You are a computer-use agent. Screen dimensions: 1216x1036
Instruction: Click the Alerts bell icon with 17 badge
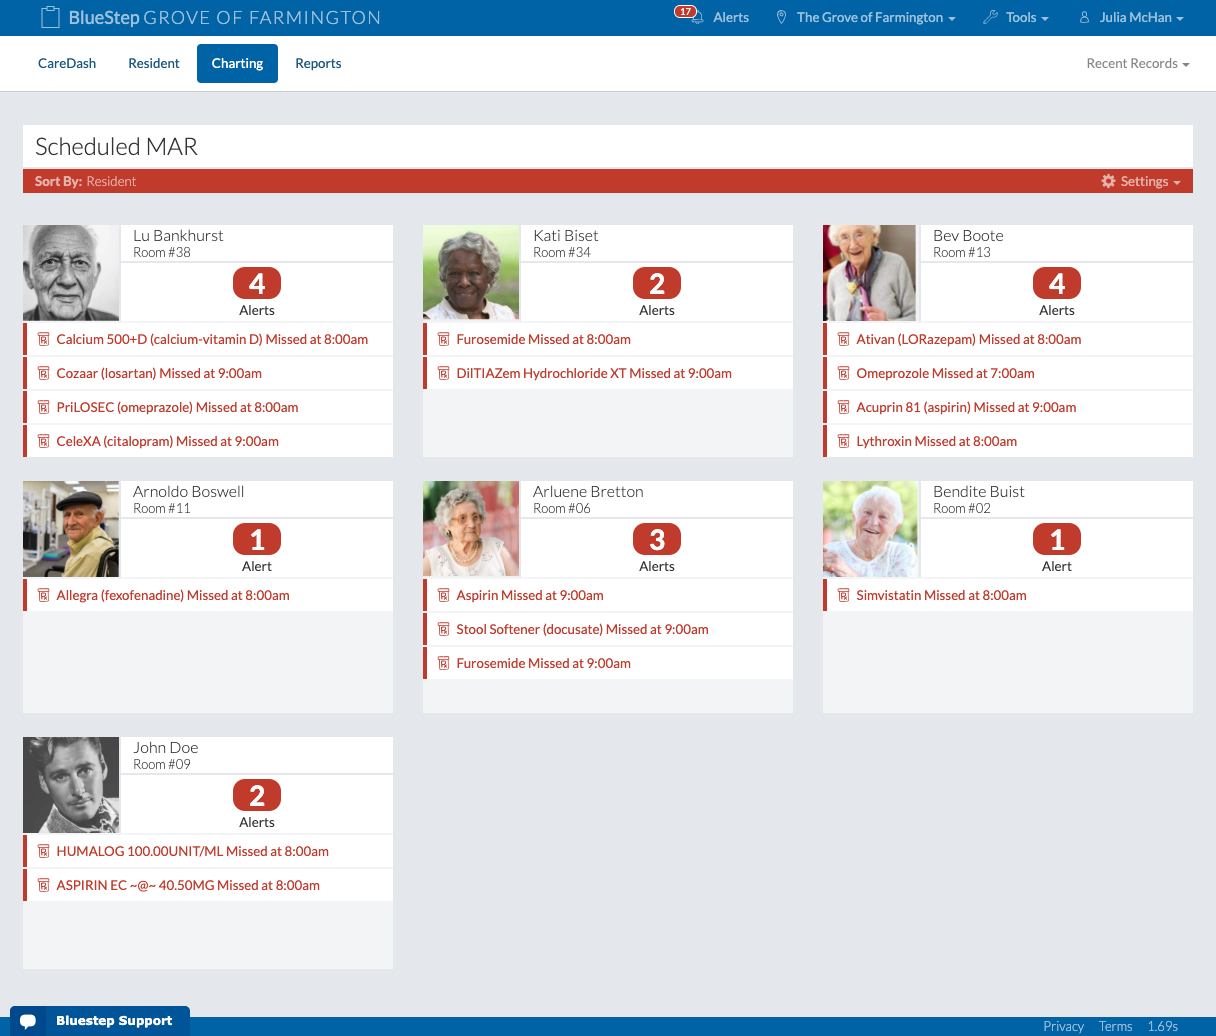[x=688, y=17]
